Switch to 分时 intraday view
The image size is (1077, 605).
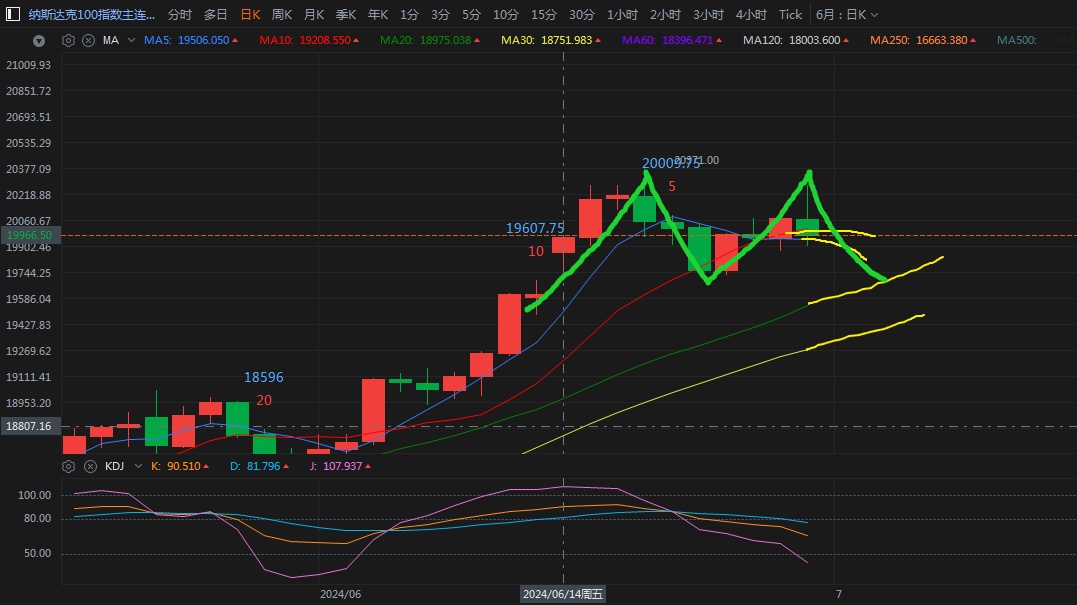point(180,15)
